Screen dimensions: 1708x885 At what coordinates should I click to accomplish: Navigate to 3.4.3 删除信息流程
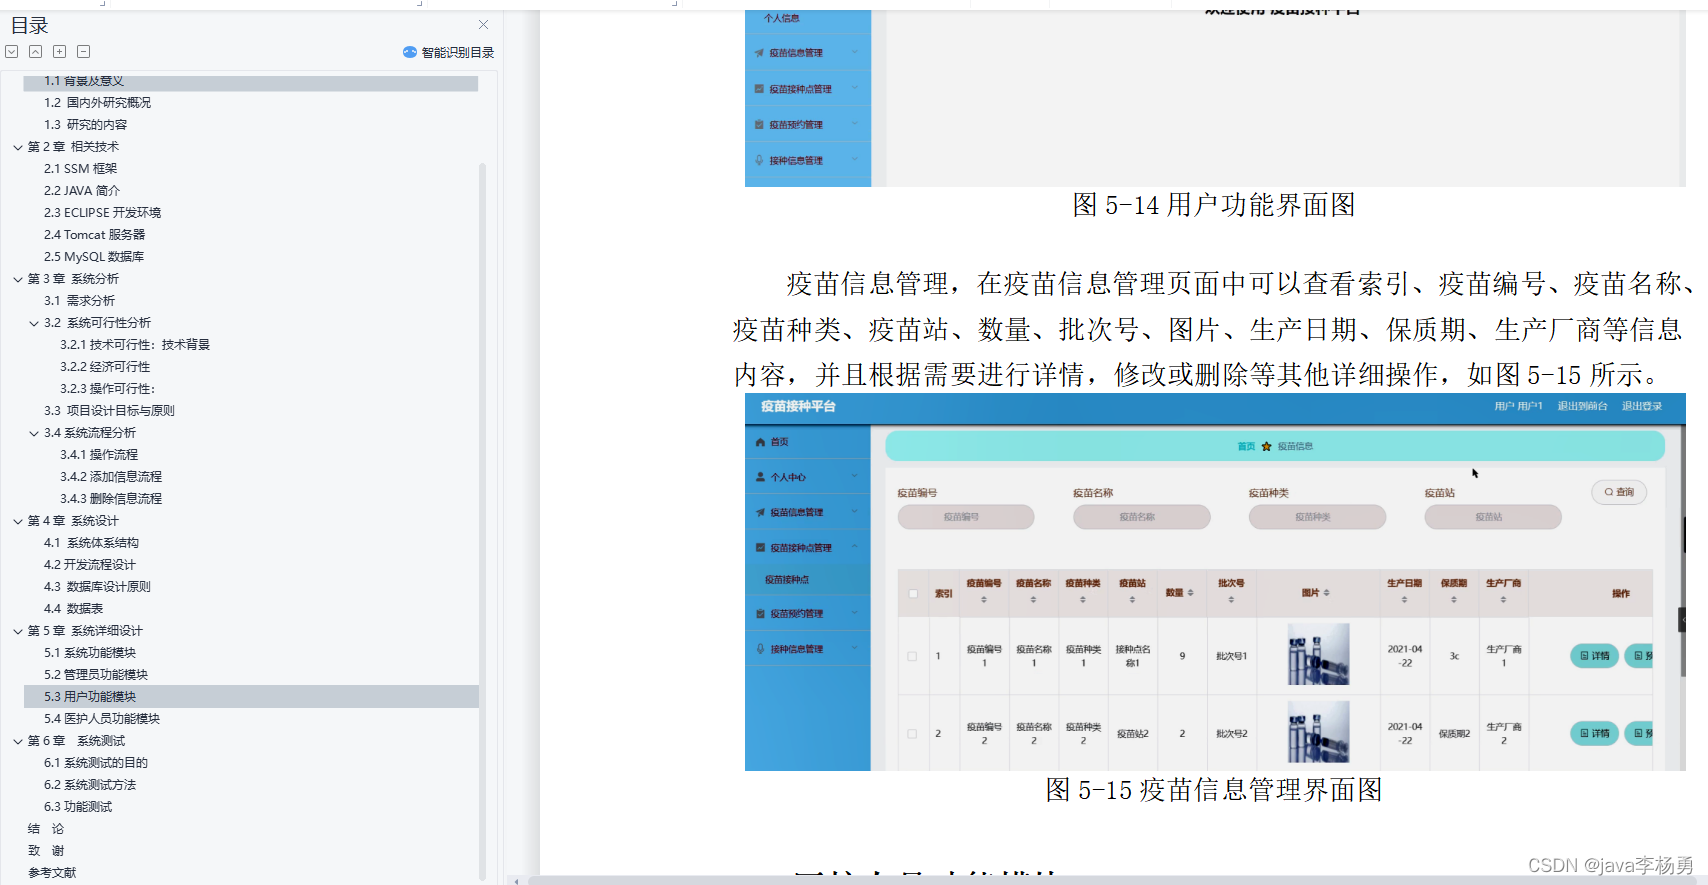coord(111,499)
